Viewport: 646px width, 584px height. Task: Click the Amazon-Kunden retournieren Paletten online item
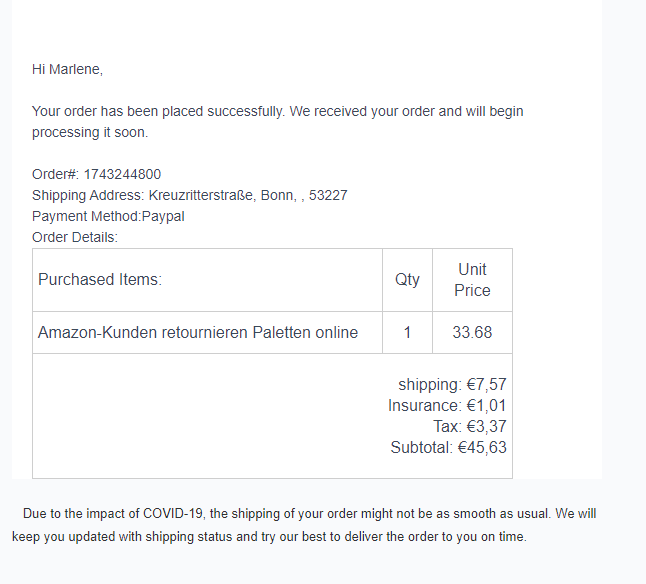tap(198, 333)
